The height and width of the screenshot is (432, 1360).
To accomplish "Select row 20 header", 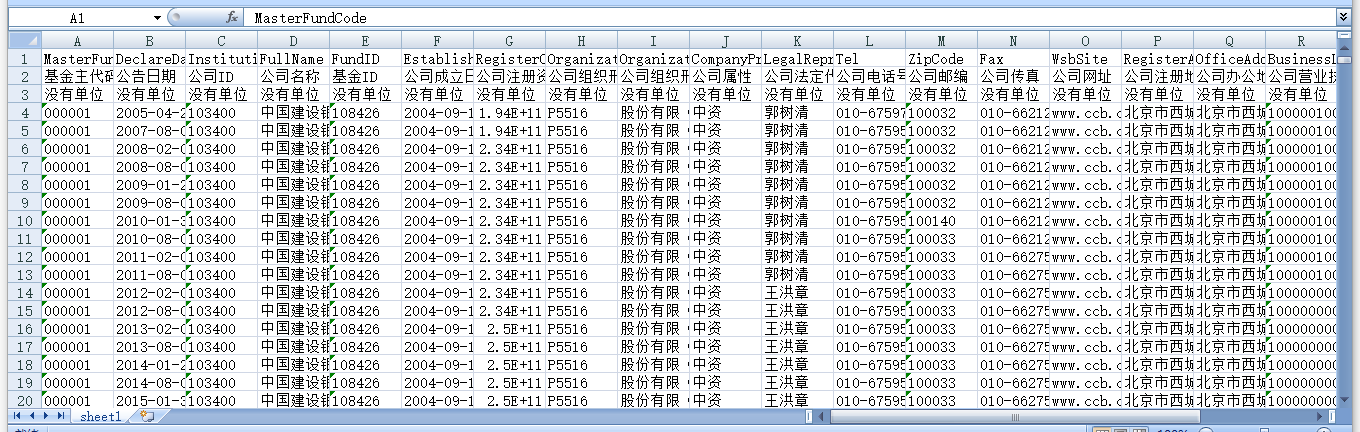I will point(25,401).
